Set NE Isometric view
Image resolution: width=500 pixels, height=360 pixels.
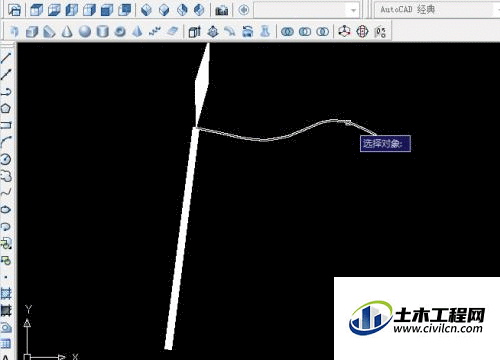point(182,10)
